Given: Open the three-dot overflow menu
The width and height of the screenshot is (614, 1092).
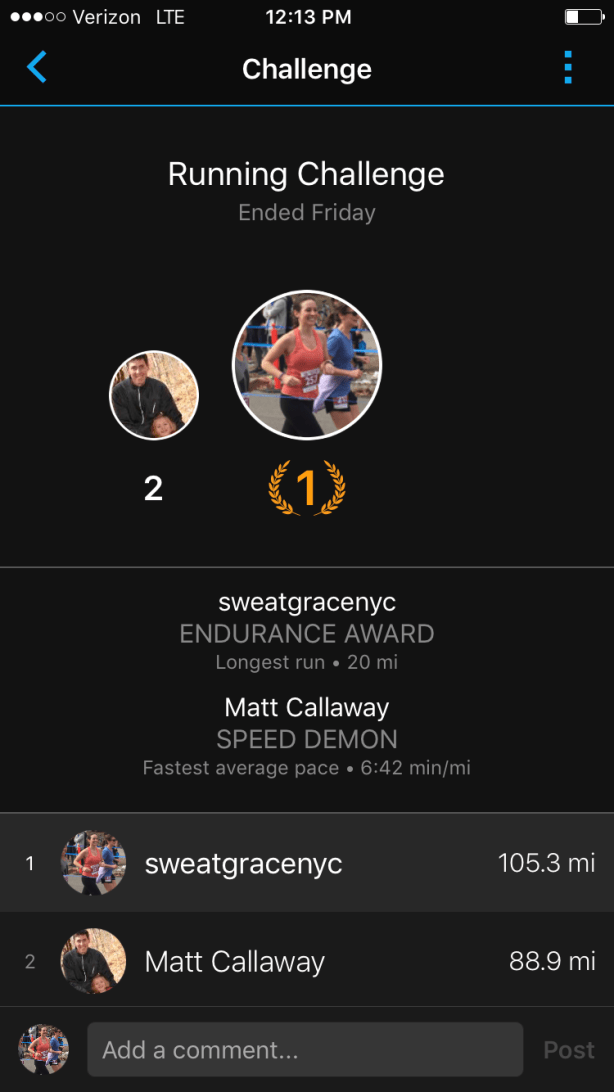Looking at the screenshot, I should 568,68.
